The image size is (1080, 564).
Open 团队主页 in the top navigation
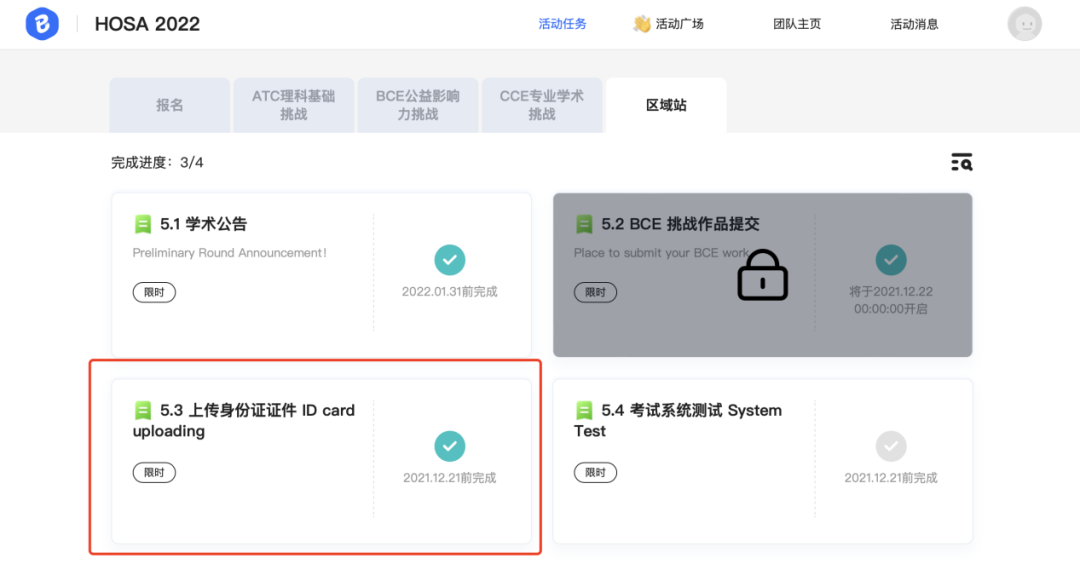pos(797,24)
